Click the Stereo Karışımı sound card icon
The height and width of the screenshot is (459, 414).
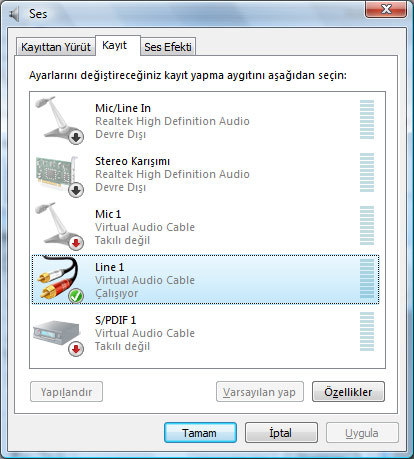coord(59,176)
